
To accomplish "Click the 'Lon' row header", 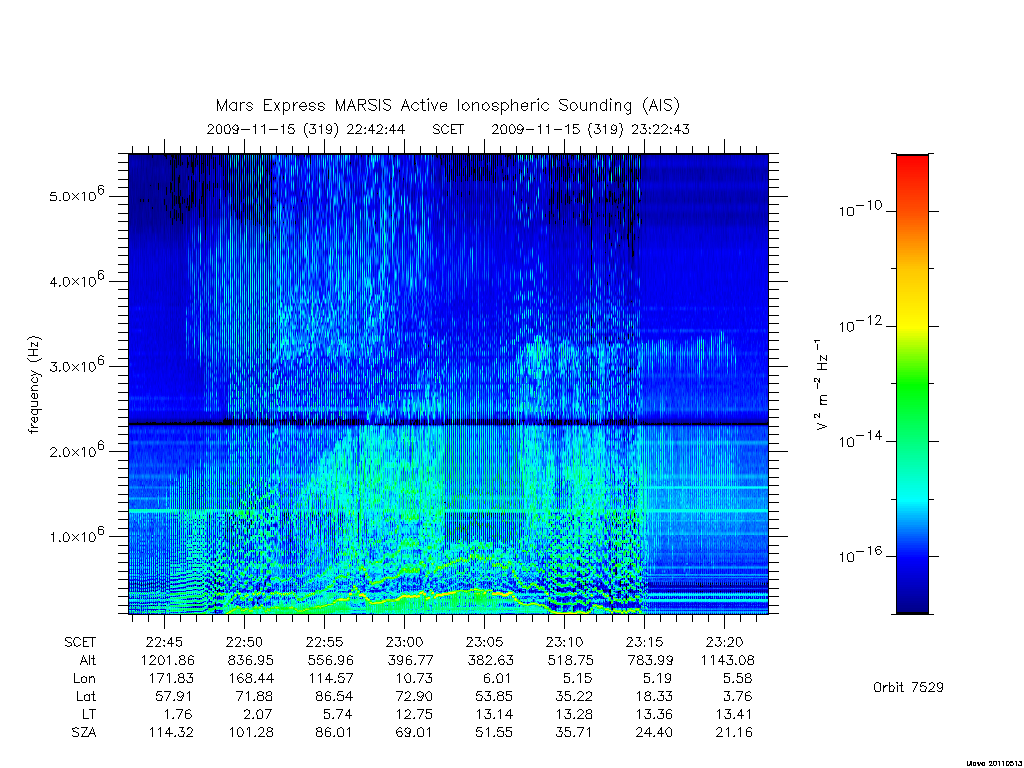I will pos(85,679).
